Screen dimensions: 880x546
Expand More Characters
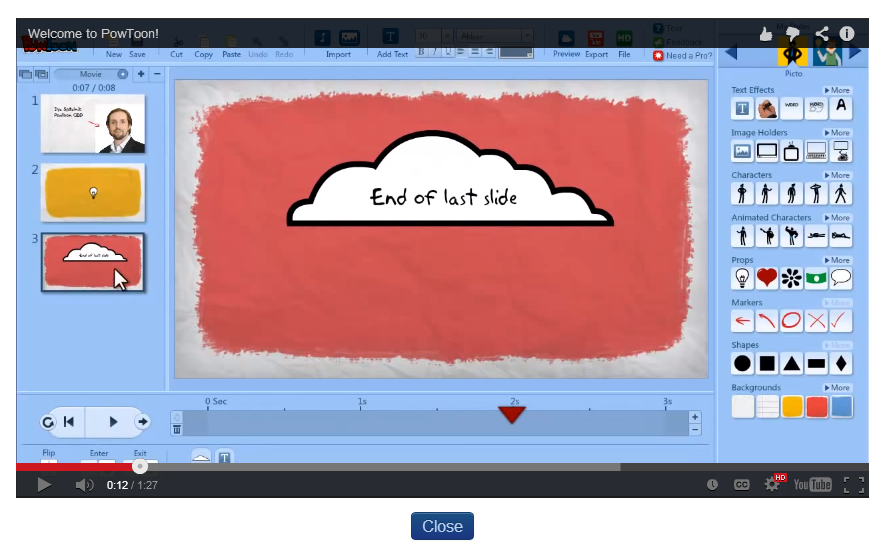coord(837,175)
